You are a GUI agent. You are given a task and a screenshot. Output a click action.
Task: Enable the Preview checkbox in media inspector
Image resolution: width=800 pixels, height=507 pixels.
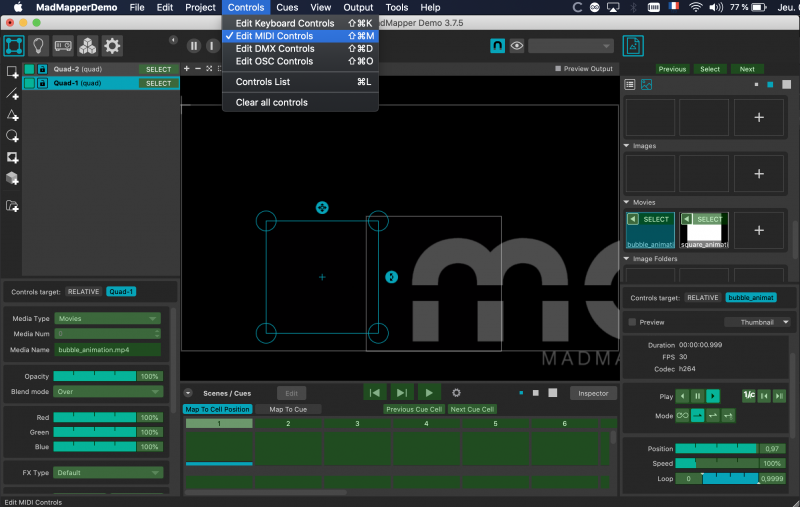tap(633, 322)
